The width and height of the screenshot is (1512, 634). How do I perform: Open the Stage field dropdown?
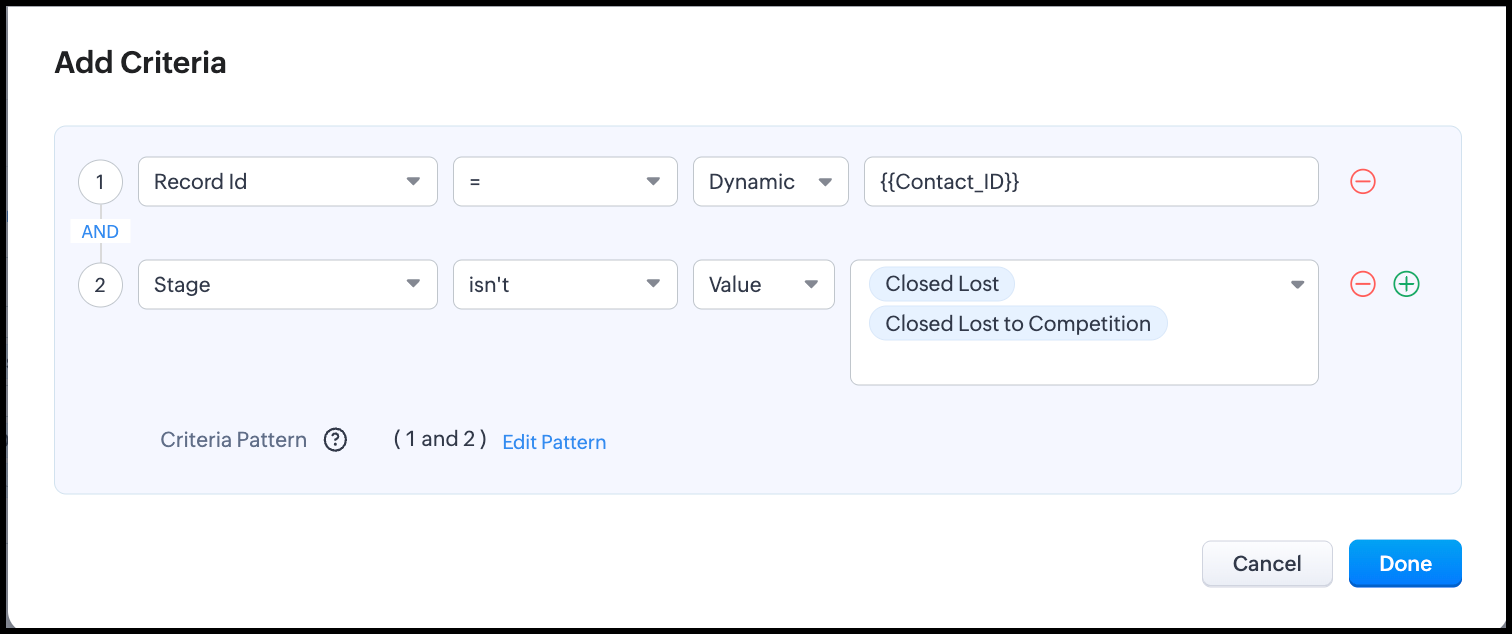point(287,285)
